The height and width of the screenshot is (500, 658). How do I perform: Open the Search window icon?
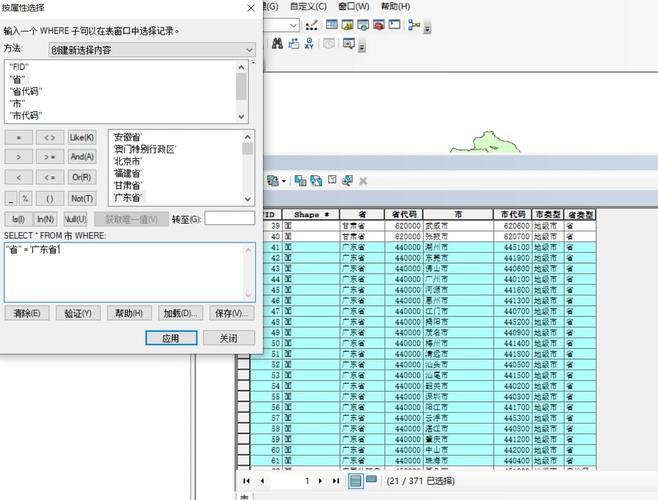363,25
